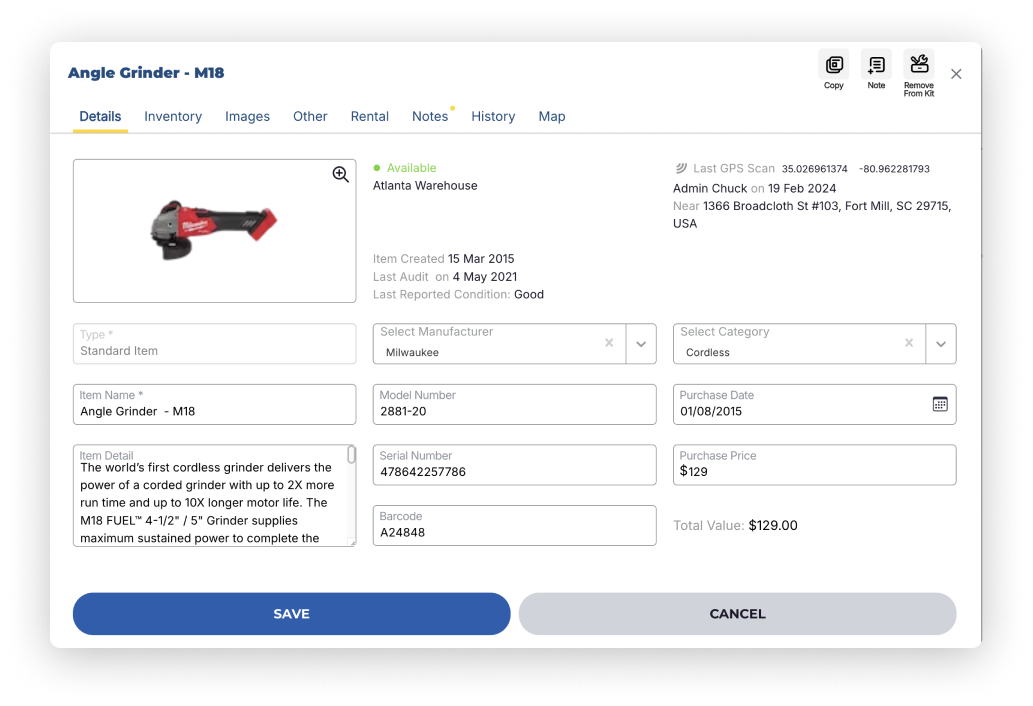Clear the Cordless category selection

click(908, 342)
